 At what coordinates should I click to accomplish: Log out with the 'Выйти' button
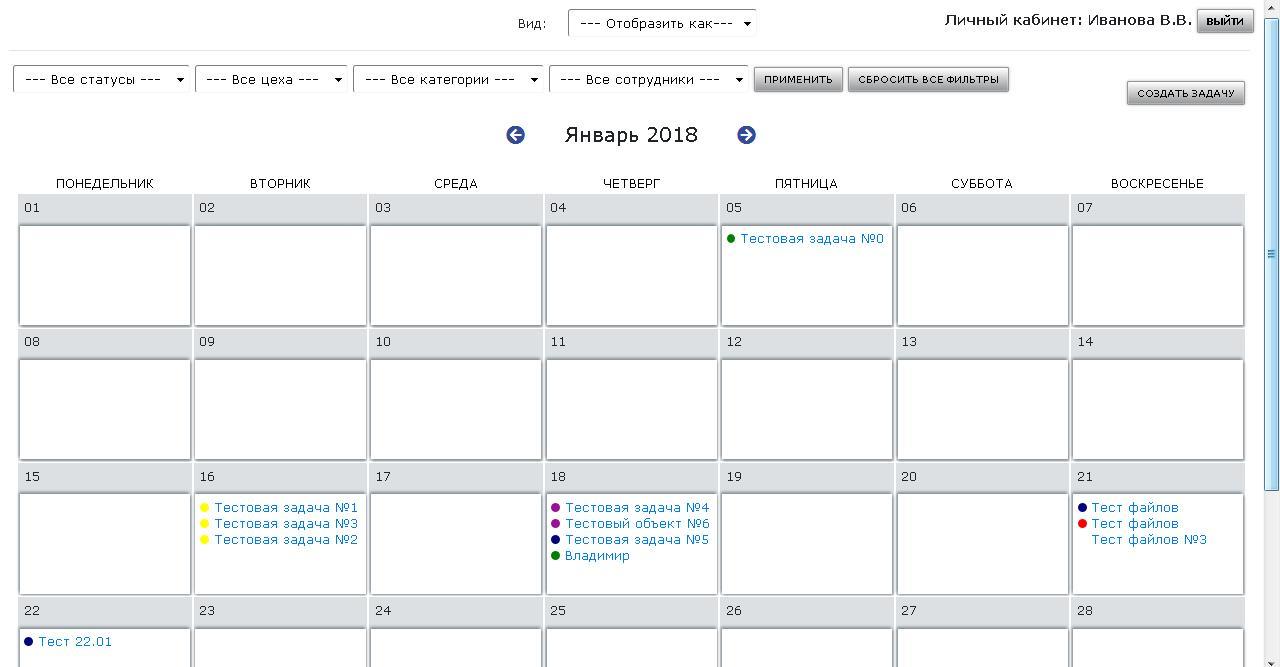pyautogui.click(x=1225, y=20)
